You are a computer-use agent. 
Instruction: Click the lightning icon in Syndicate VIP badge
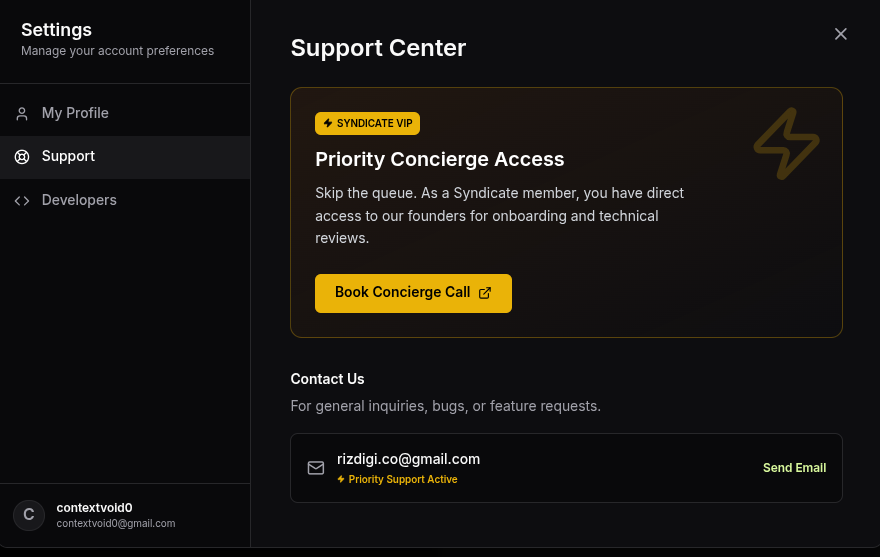[328, 123]
